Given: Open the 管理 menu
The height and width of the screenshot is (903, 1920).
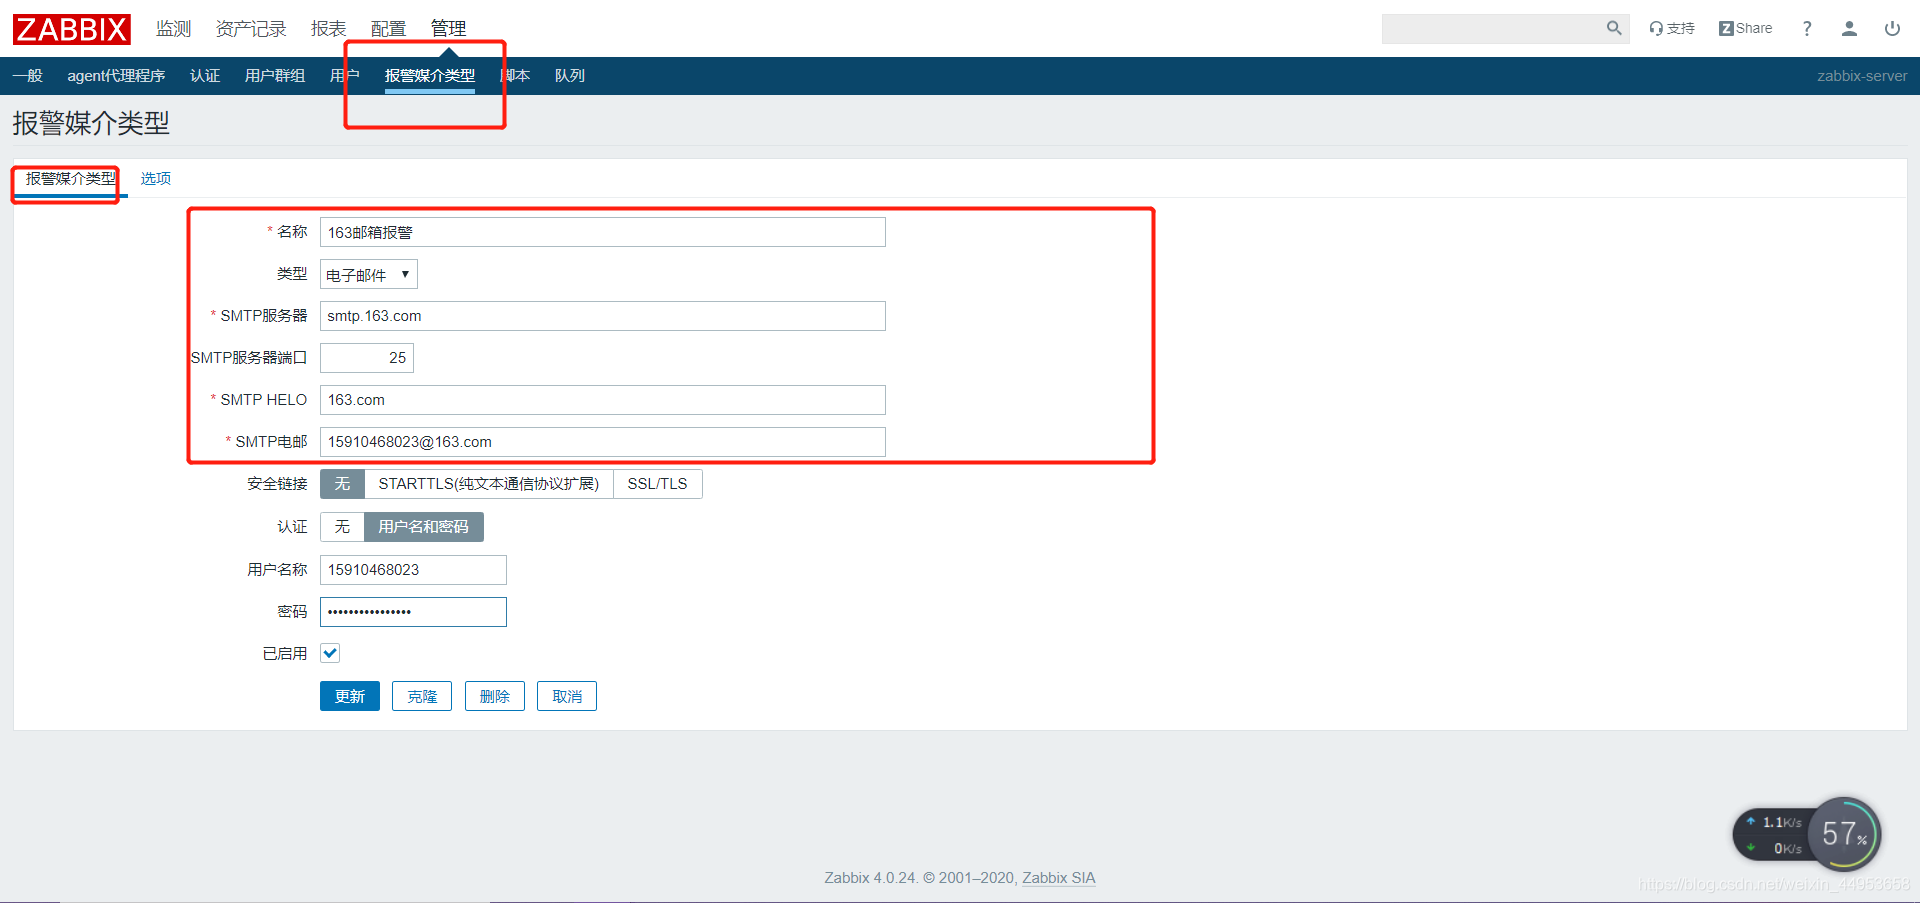Looking at the screenshot, I should pyautogui.click(x=448, y=29).
